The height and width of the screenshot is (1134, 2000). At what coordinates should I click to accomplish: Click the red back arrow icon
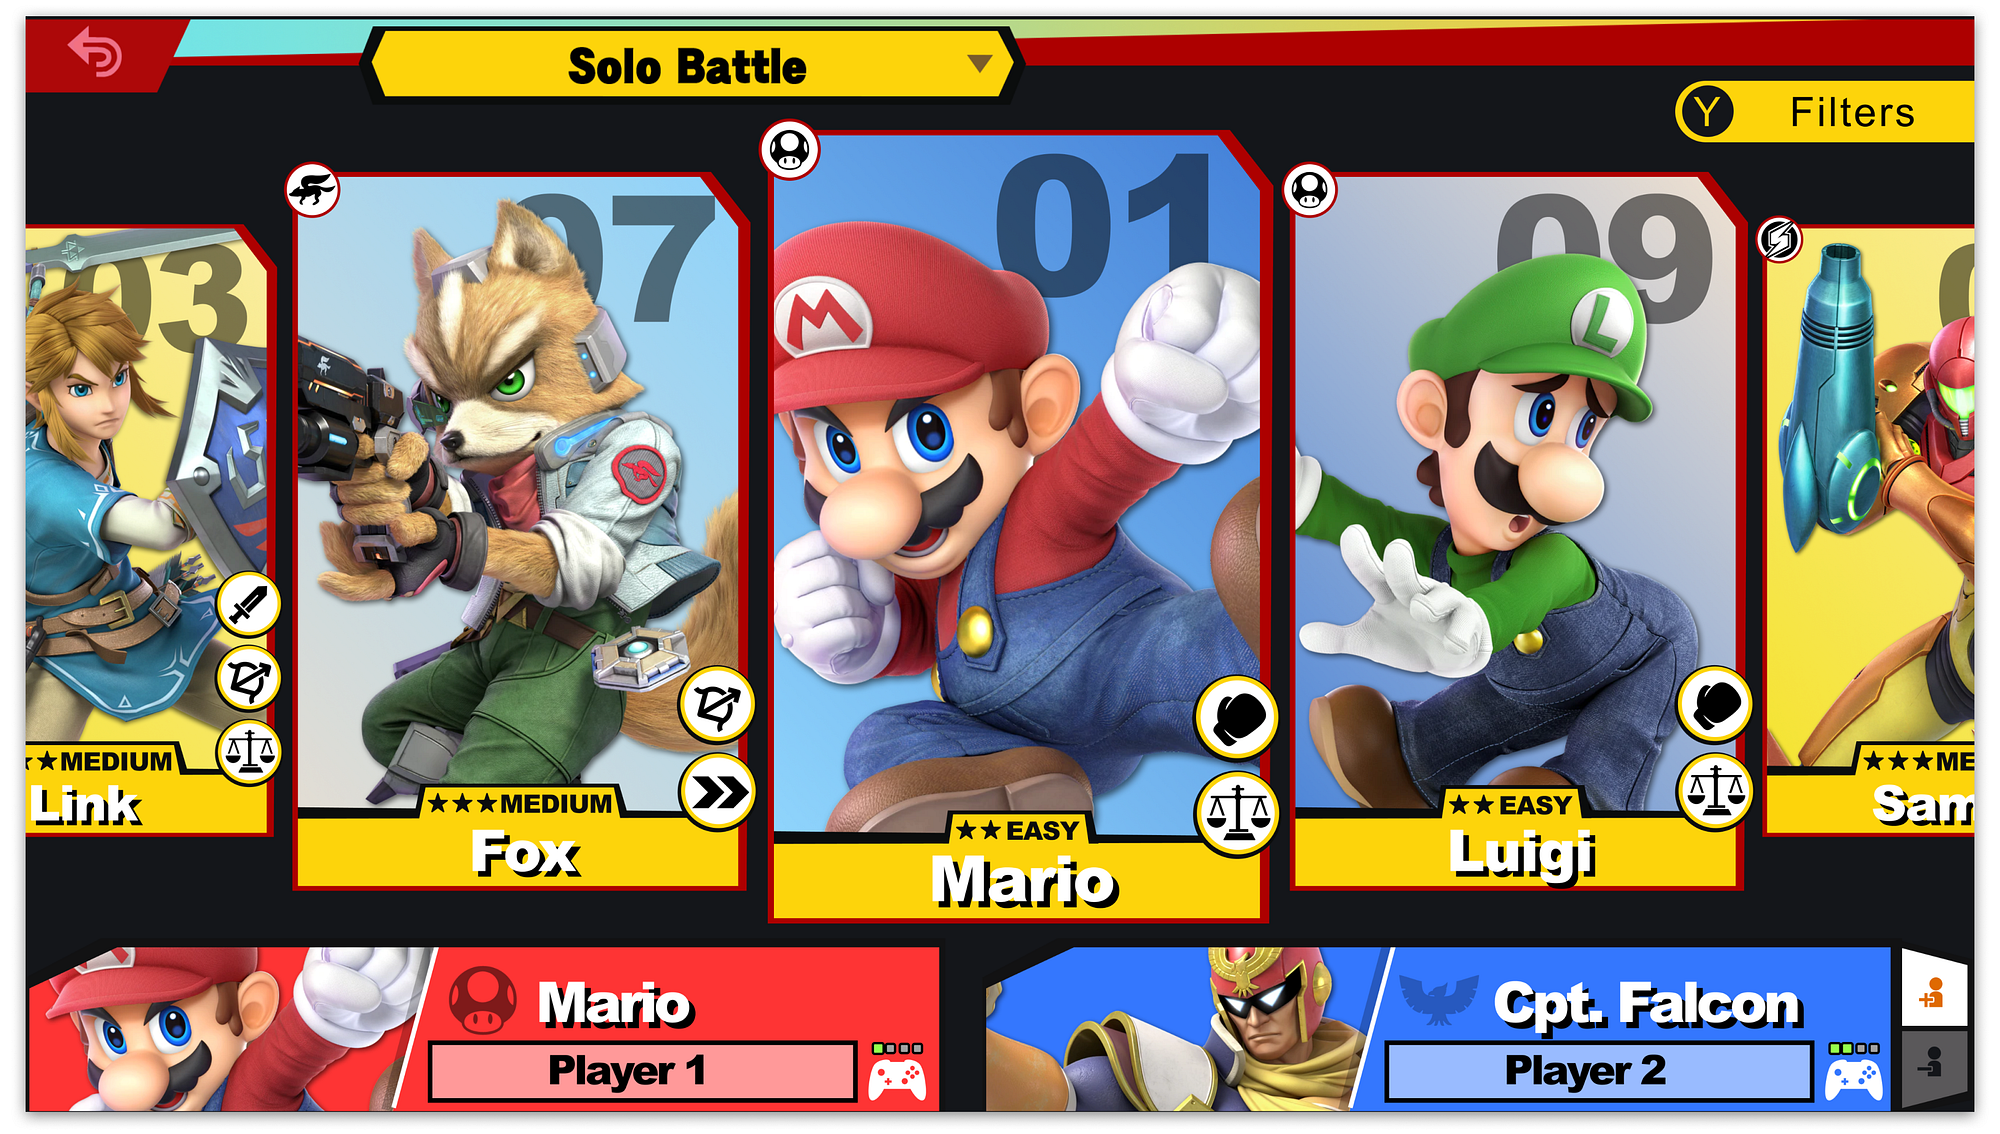coord(95,52)
